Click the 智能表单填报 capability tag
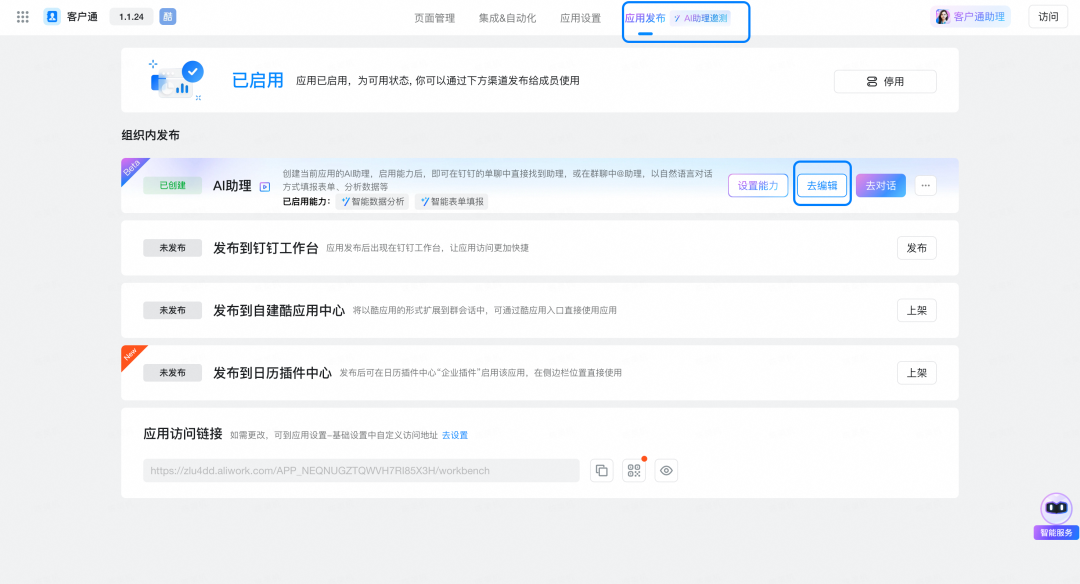The height and width of the screenshot is (584, 1080). click(452, 202)
